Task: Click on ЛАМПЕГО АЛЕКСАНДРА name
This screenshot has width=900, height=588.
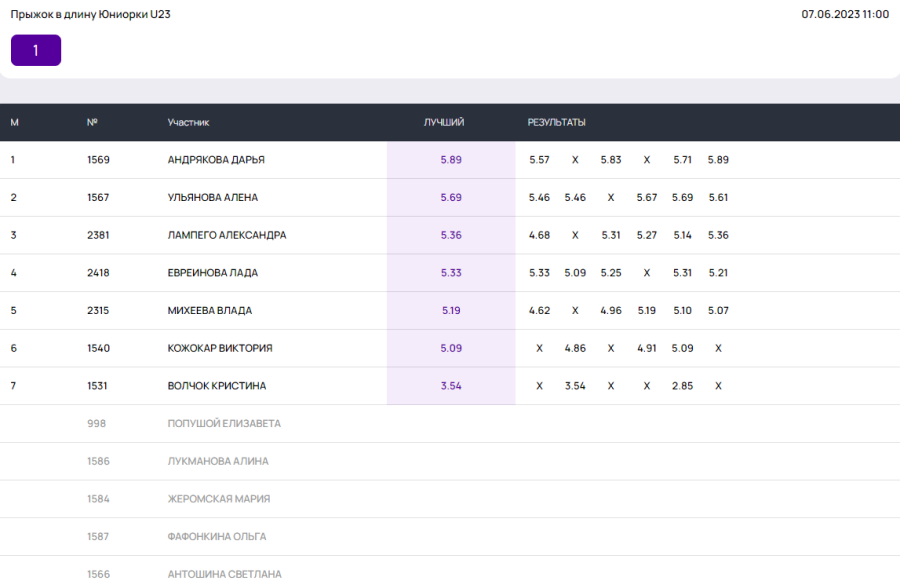Action: click(227, 235)
